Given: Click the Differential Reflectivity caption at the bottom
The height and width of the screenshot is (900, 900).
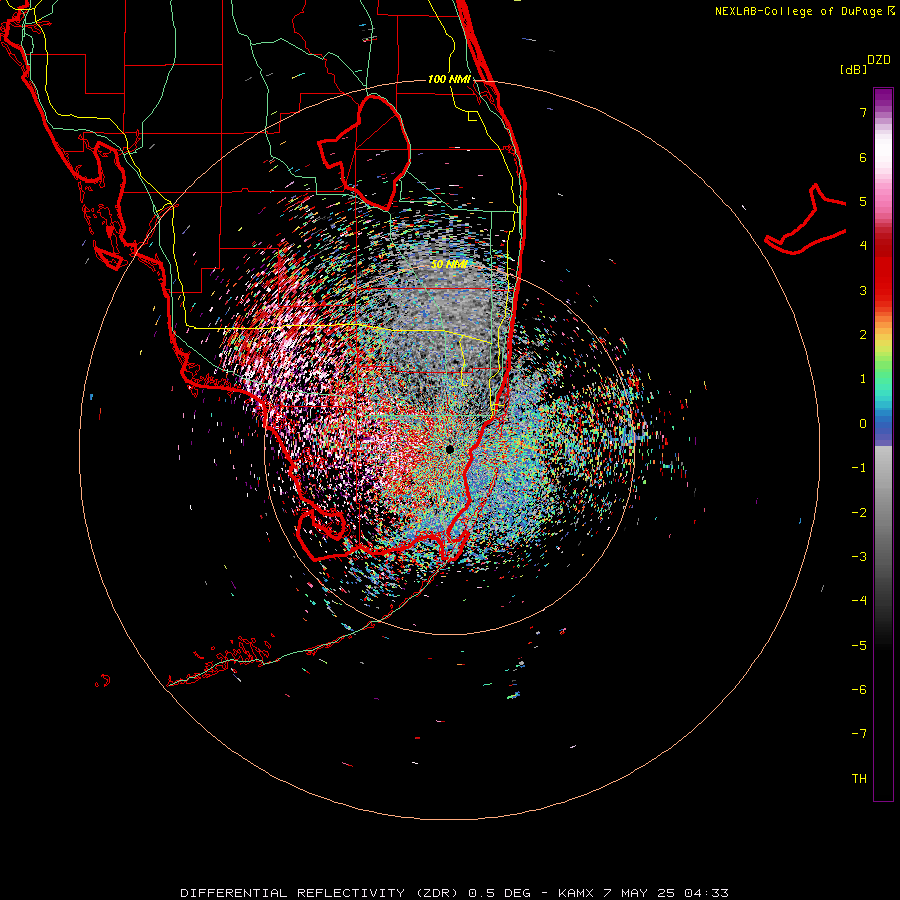Looking at the screenshot, I should [455, 893].
